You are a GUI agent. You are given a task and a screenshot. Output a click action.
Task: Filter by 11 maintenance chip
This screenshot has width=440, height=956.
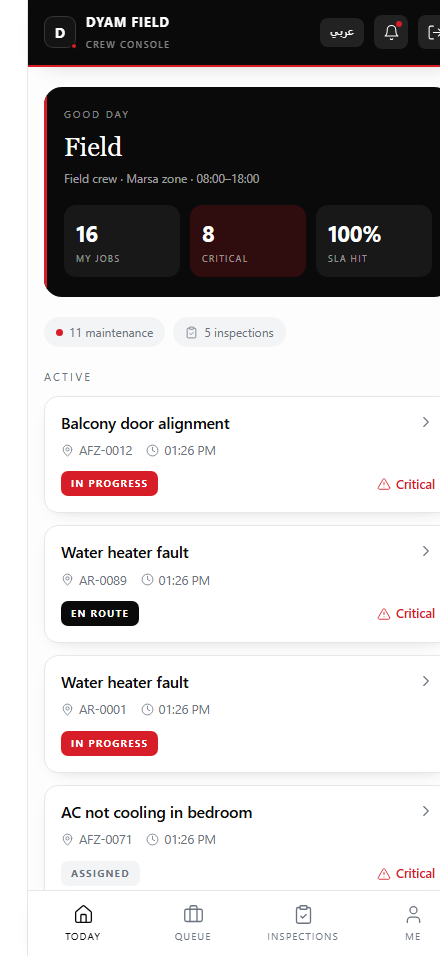104,332
